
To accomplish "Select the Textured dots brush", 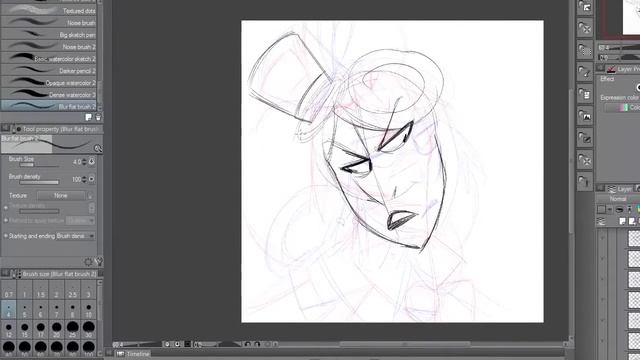I will point(49,11).
